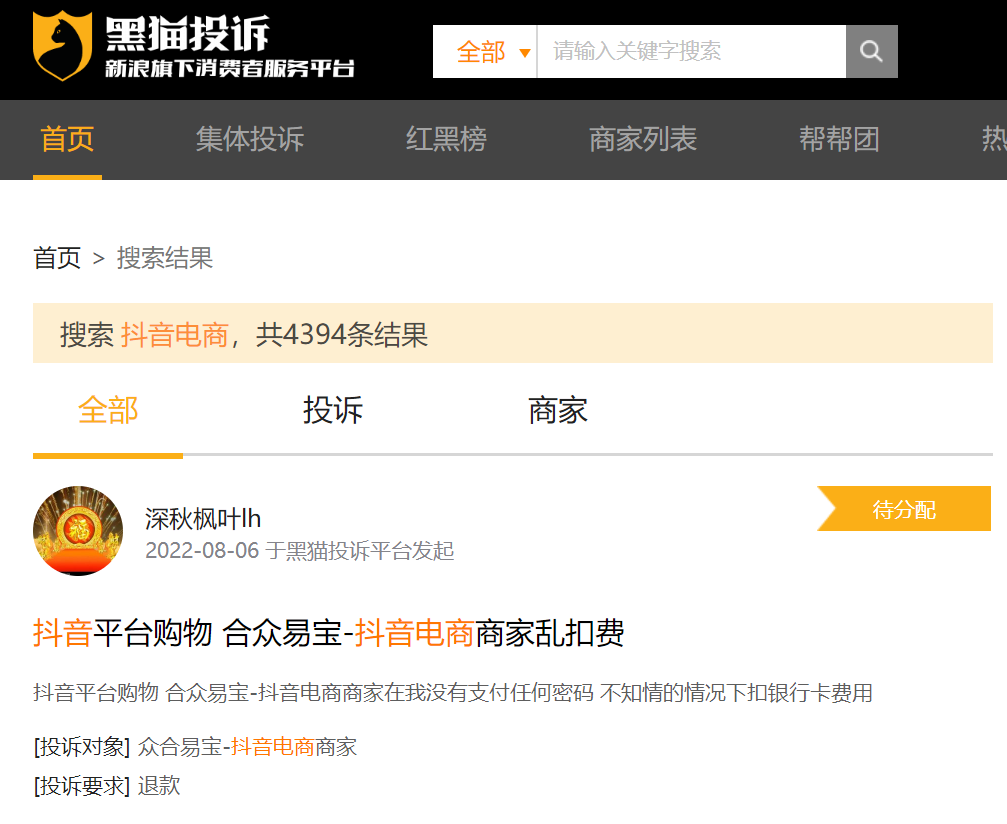
Task: Click the Black Cat shield logo
Action: pos(62,46)
